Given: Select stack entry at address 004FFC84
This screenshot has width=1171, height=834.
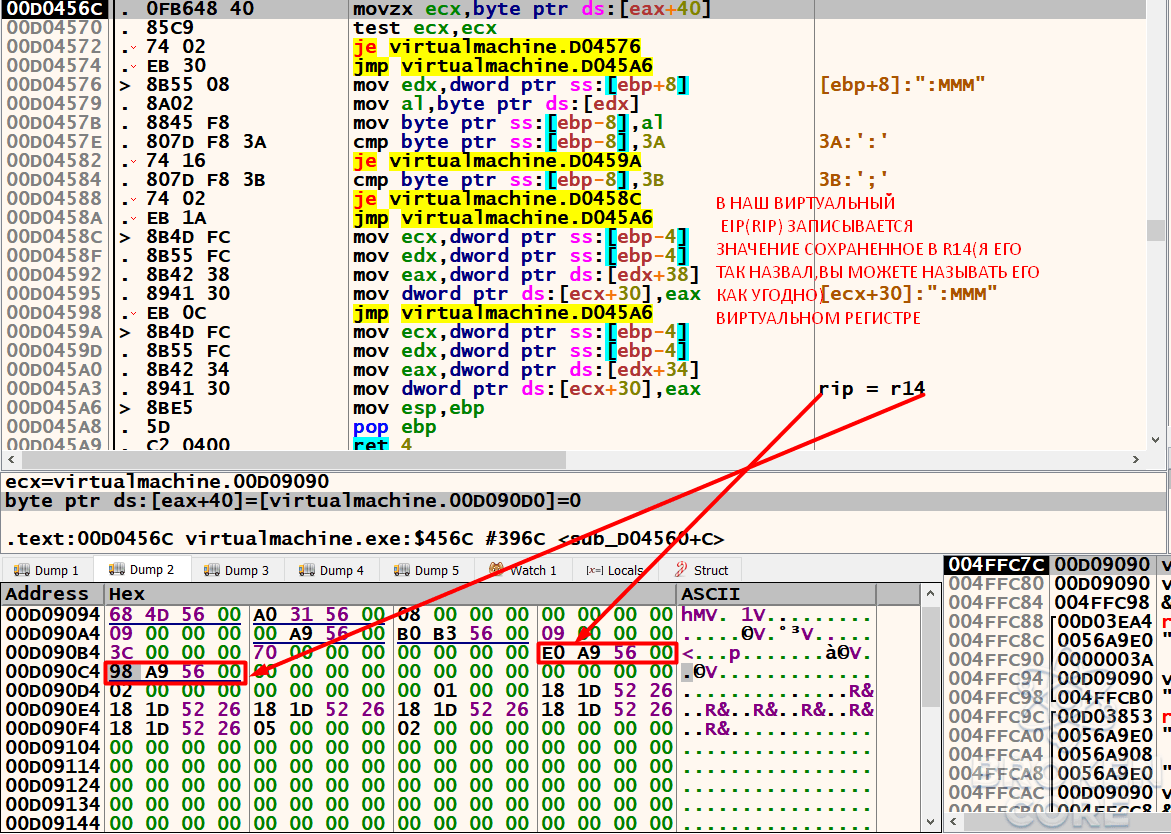Looking at the screenshot, I should [996, 602].
